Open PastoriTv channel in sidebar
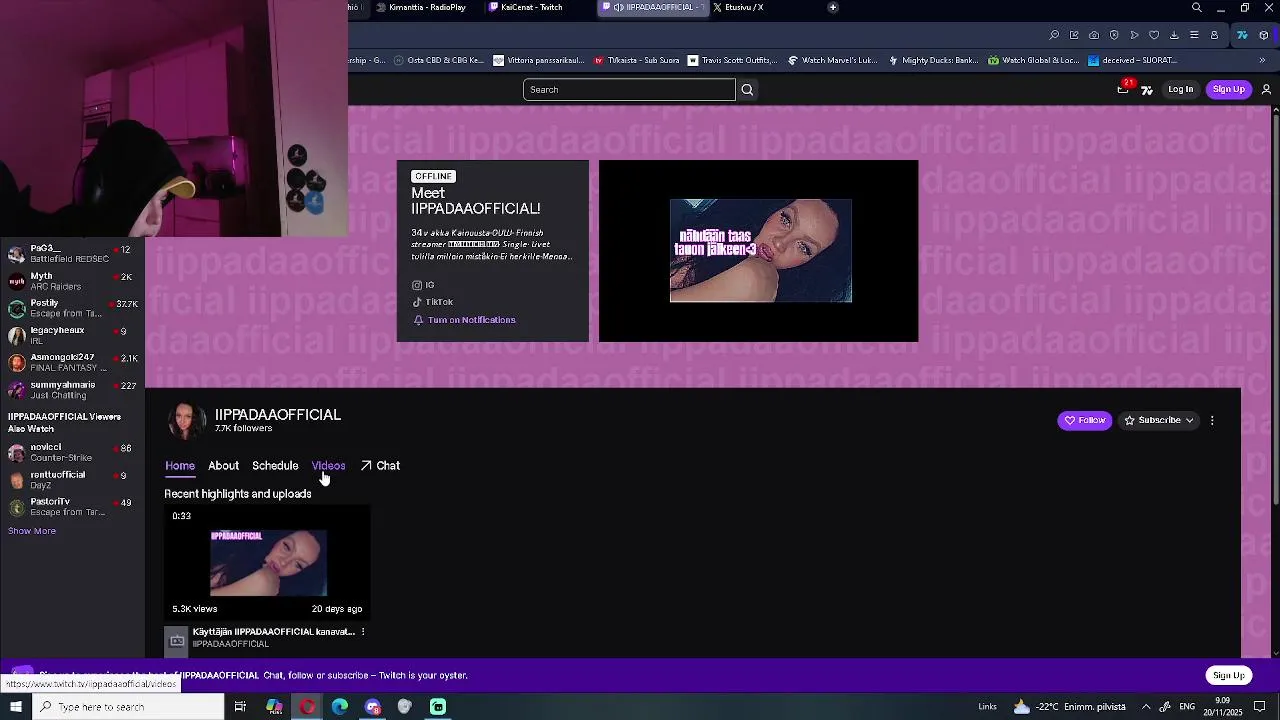1280x720 pixels. (x=72, y=507)
